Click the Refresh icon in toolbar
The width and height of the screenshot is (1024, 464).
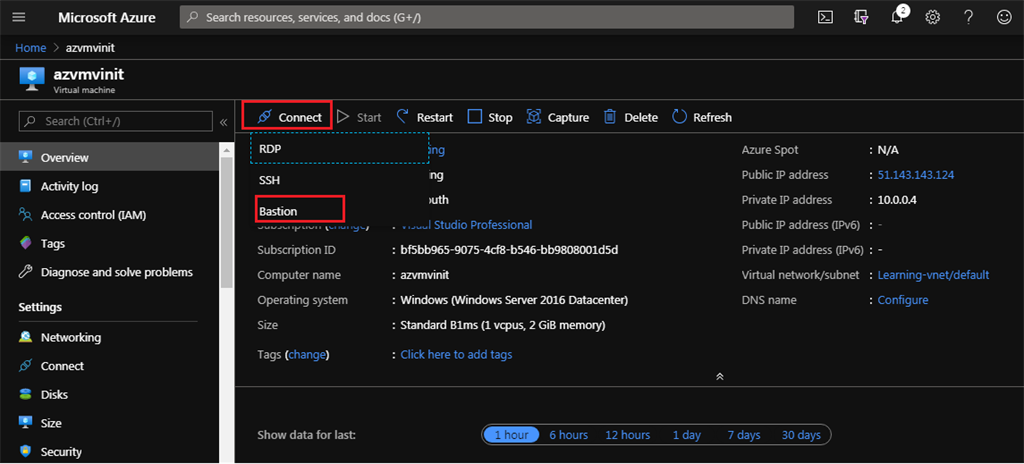(680, 117)
